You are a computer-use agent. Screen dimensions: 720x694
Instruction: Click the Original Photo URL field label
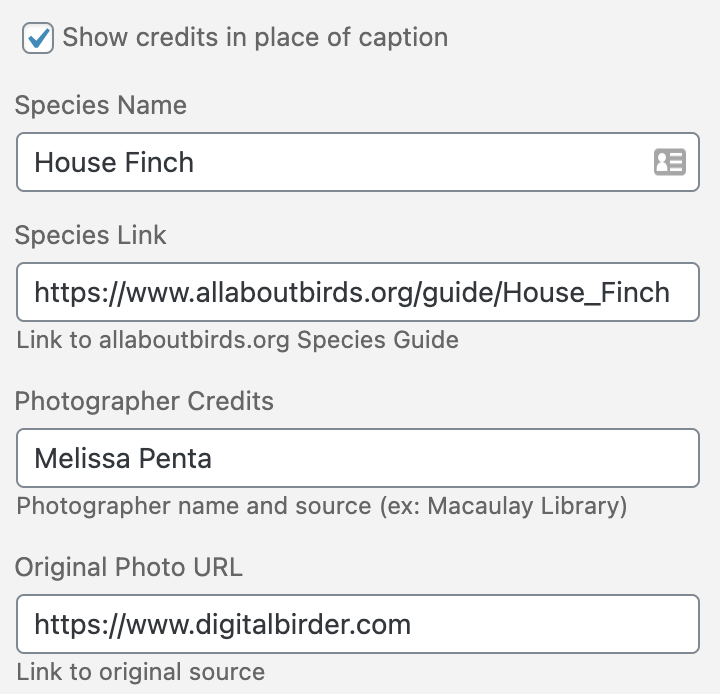(128, 567)
